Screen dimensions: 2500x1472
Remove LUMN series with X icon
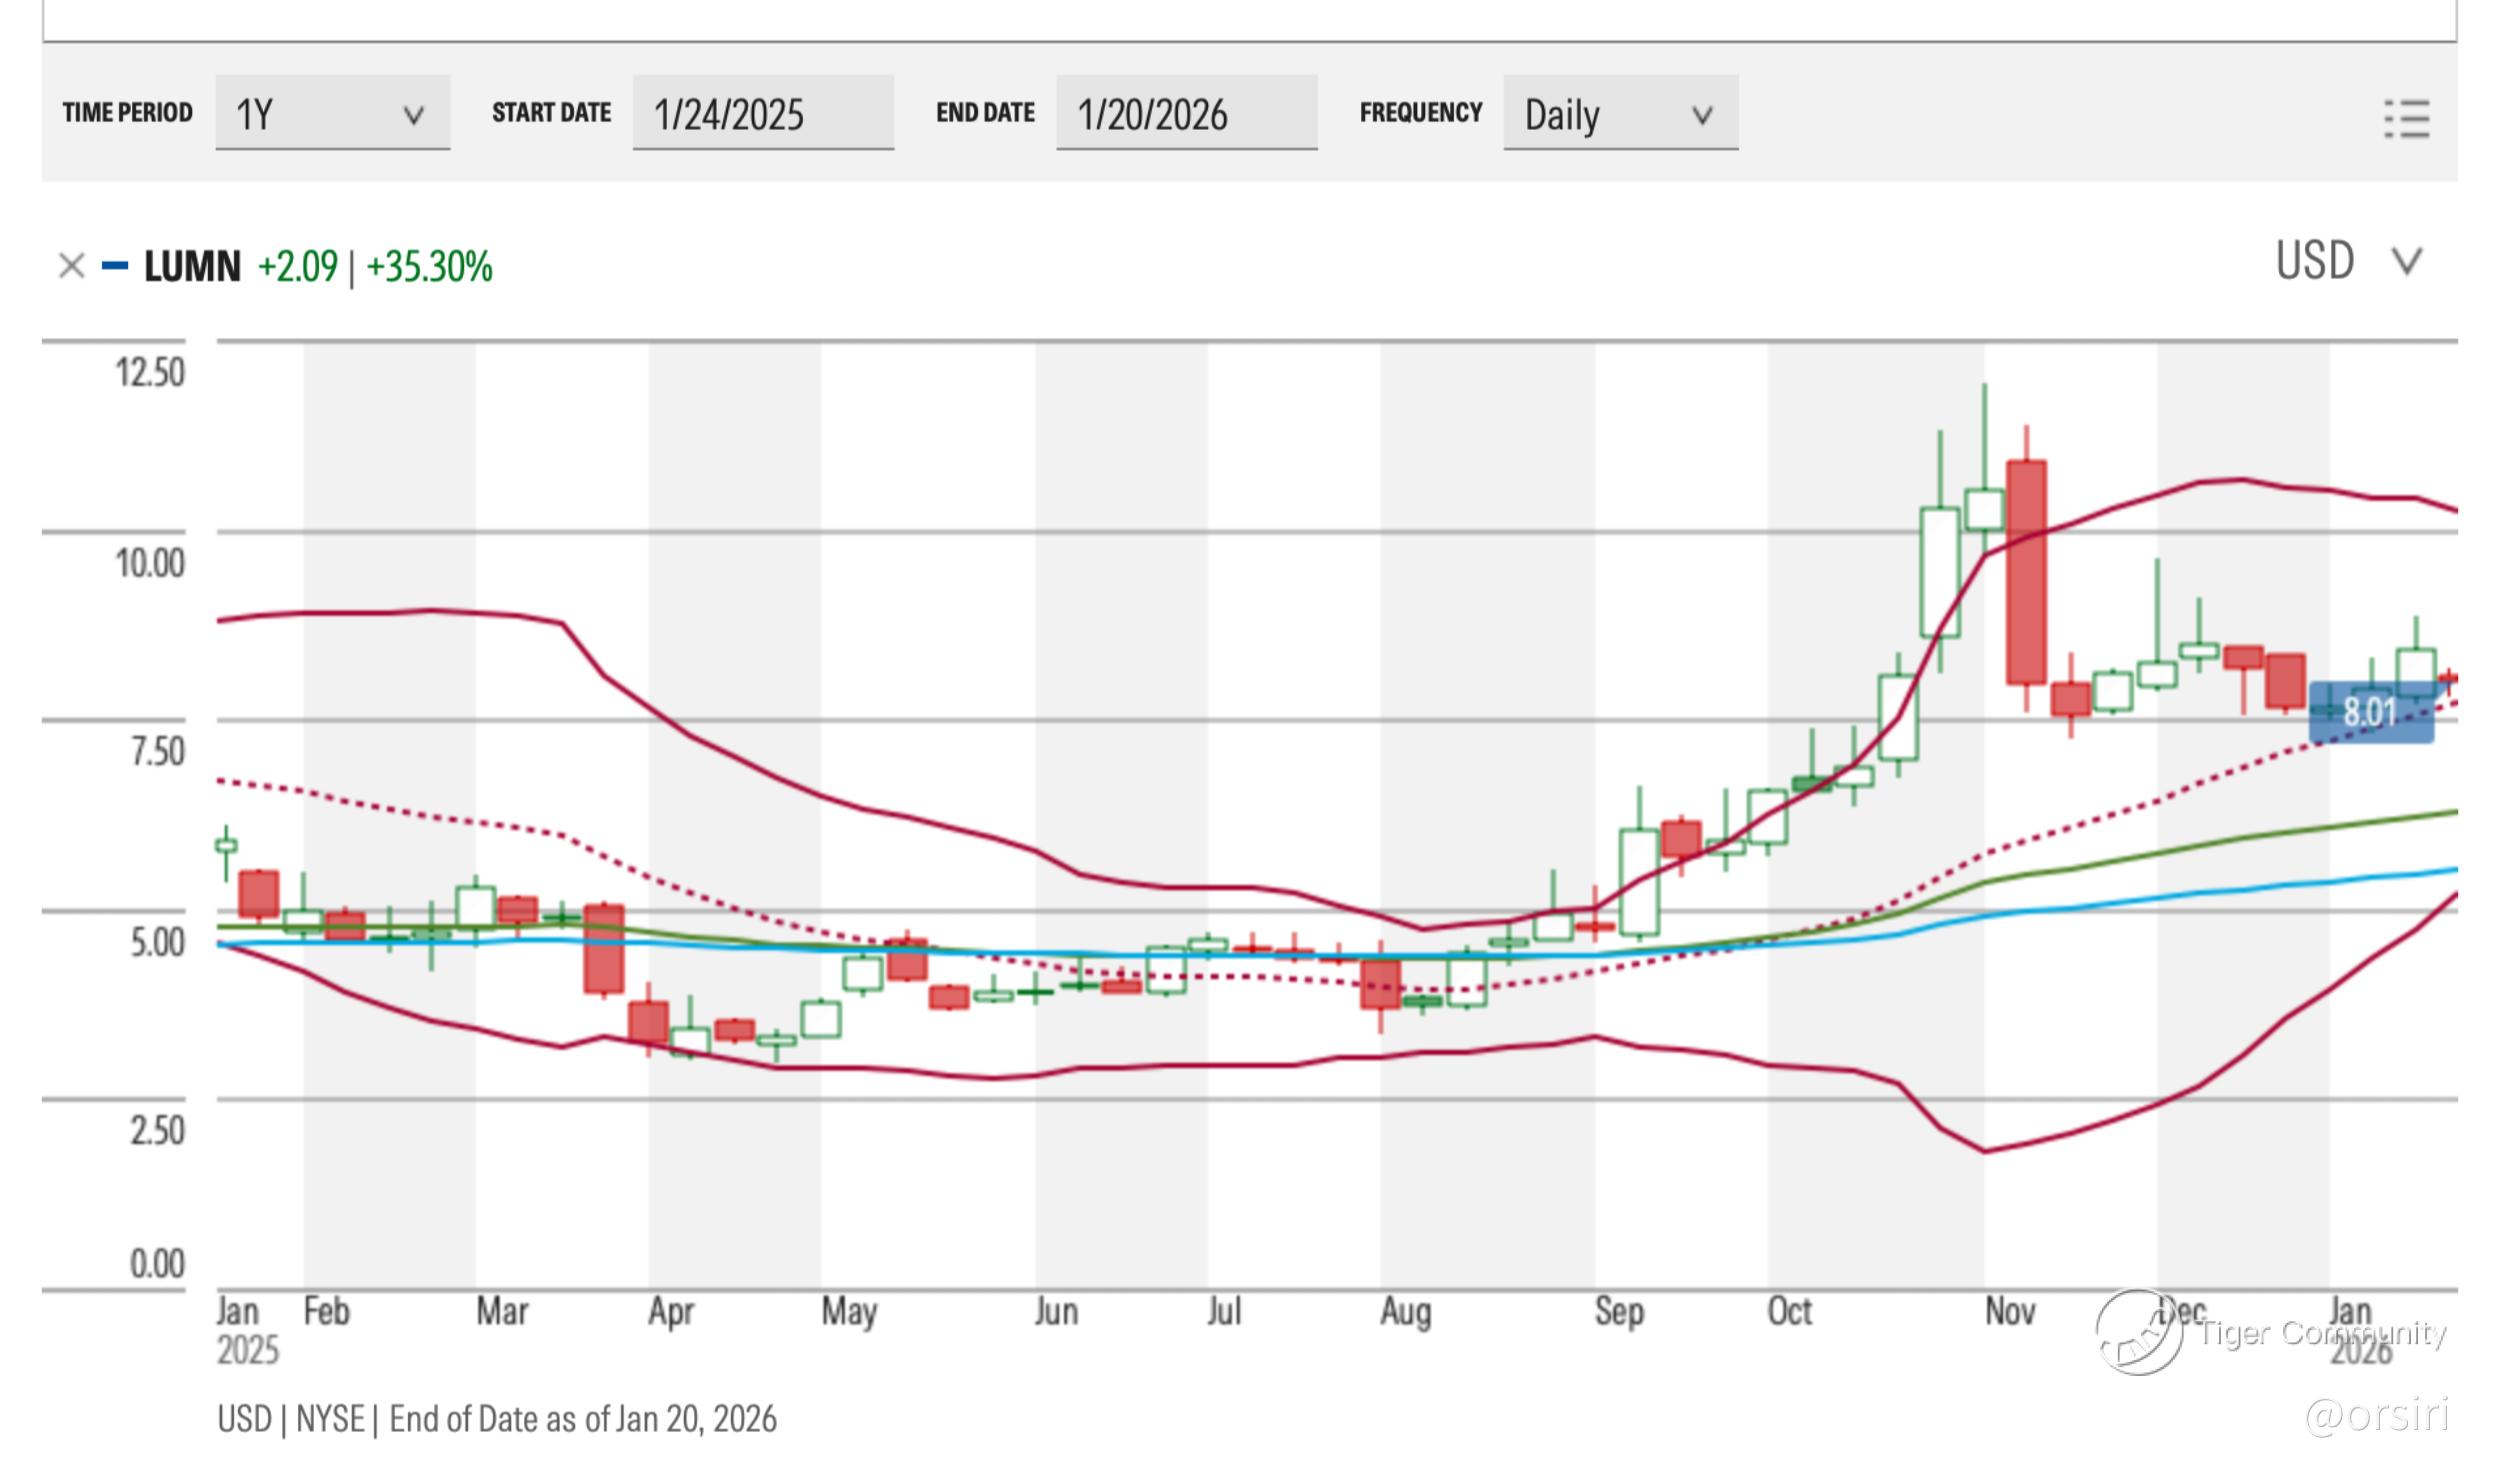[x=71, y=266]
